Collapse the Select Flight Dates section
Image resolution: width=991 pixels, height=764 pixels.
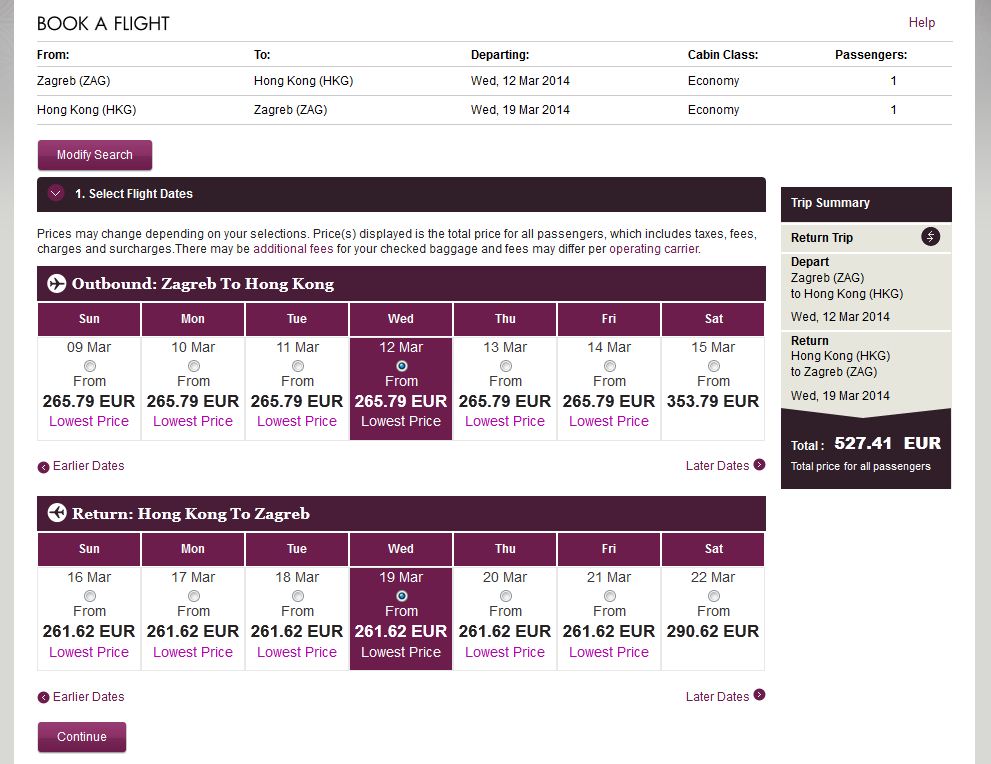(x=56, y=194)
